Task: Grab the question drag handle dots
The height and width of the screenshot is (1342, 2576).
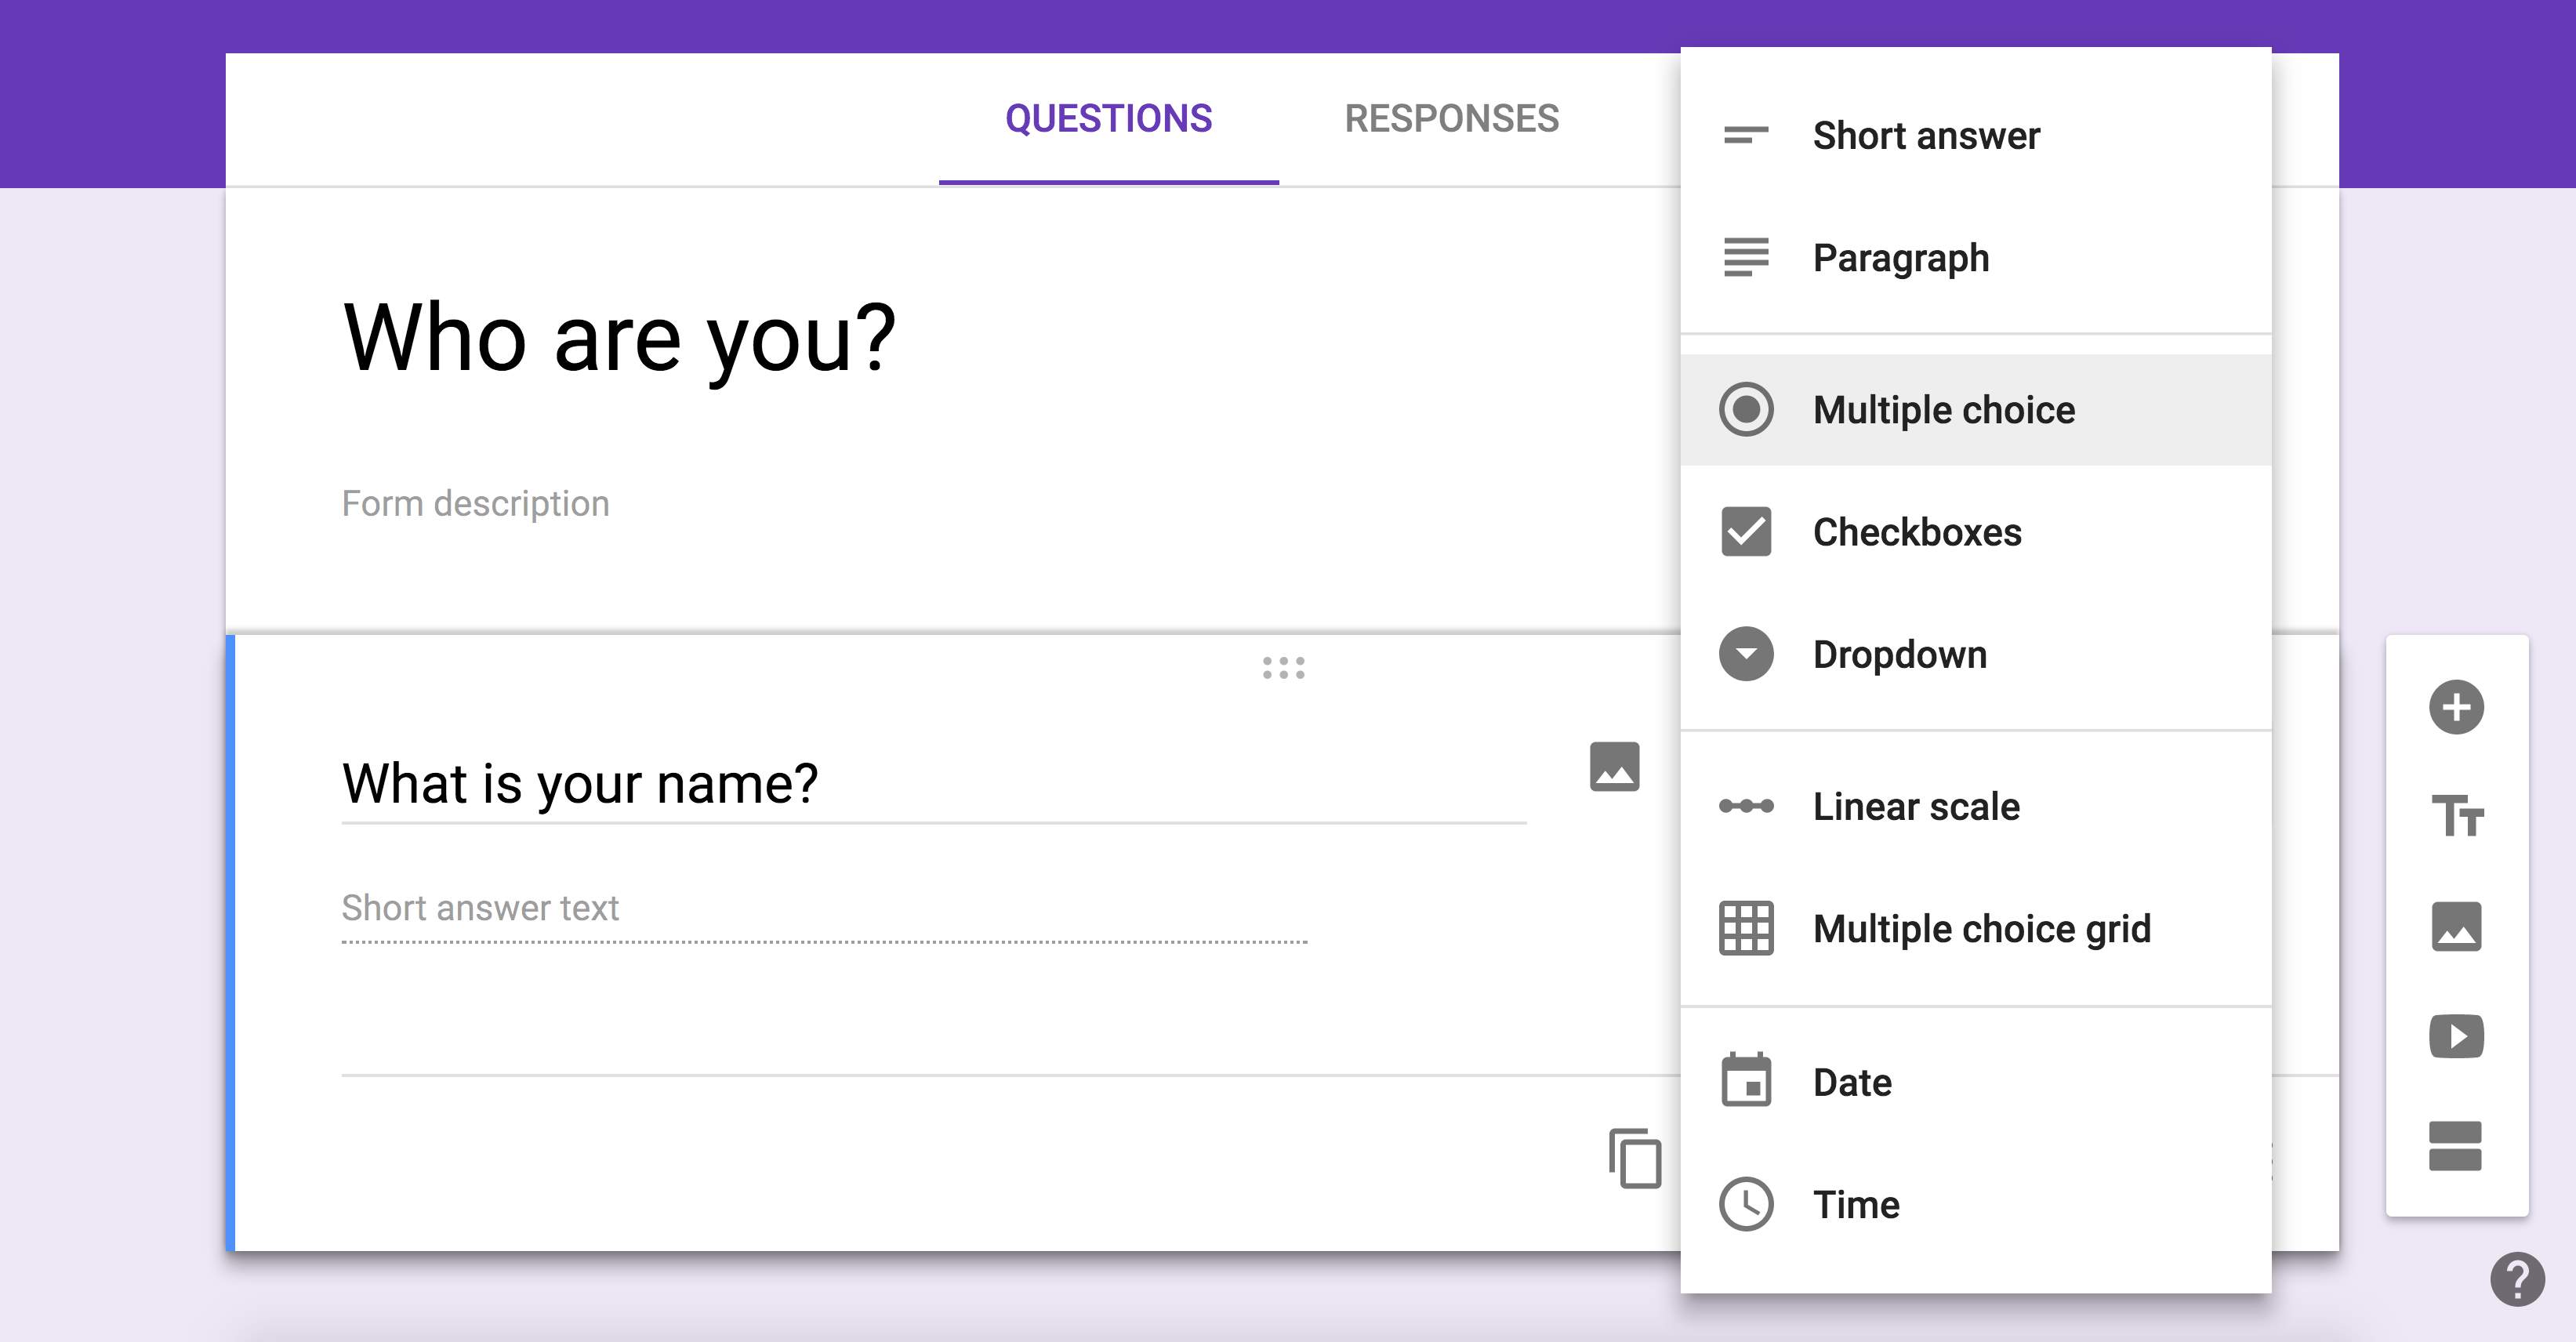Action: [1283, 668]
